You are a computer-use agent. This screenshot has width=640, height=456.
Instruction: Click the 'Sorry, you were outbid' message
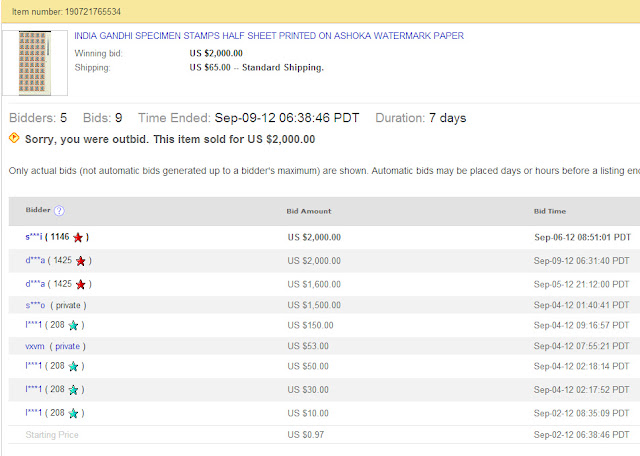(170, 139)
